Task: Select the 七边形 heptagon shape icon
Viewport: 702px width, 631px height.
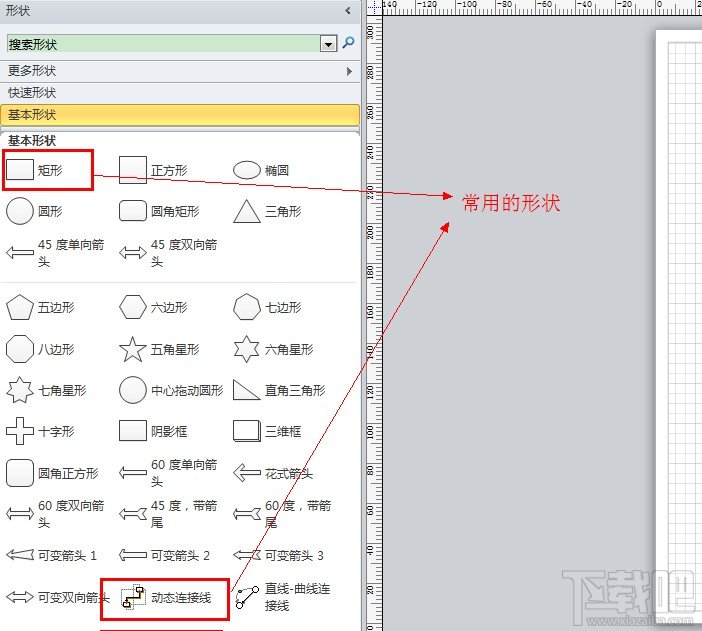Action: pyautogui.click(x=247, y=307)
